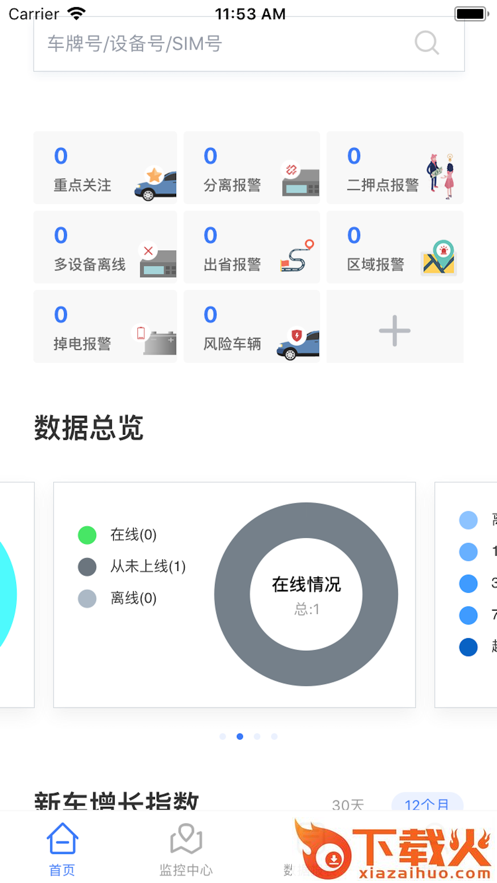Viewport: 497px width, 883px height.
Task: Go to the third carousel page dot
Action: click(257, 737)
